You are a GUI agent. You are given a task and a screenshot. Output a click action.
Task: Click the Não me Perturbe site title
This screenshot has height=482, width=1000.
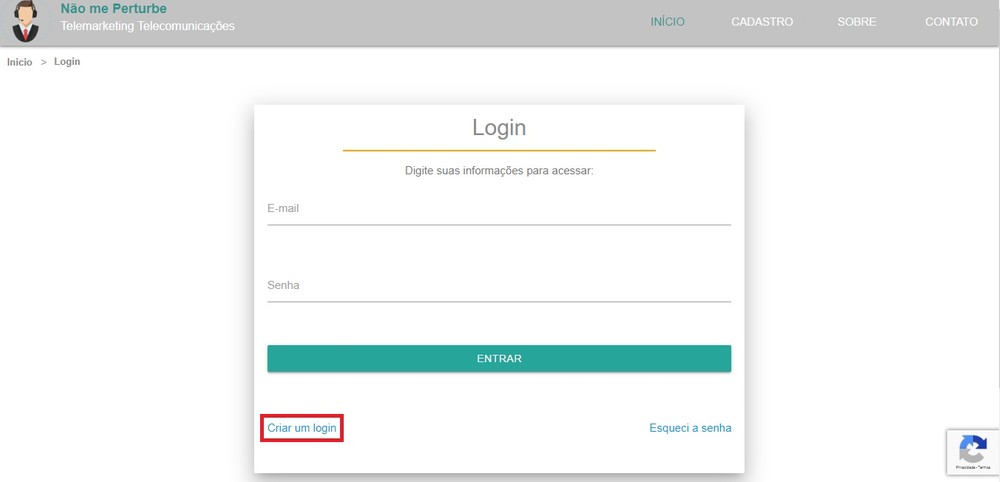114,9
